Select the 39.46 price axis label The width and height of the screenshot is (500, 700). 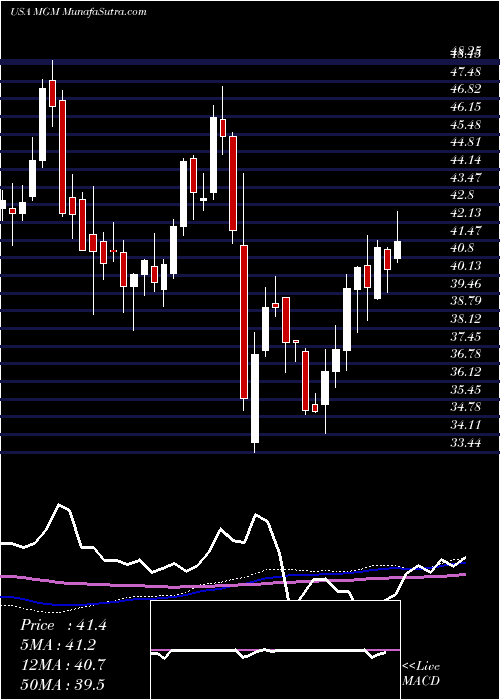click(465, 283)
